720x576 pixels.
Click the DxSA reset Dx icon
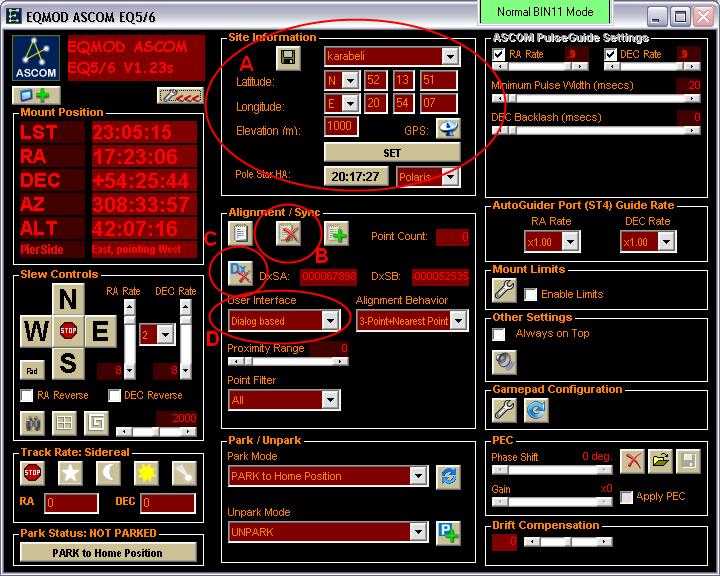coord(240,273)
